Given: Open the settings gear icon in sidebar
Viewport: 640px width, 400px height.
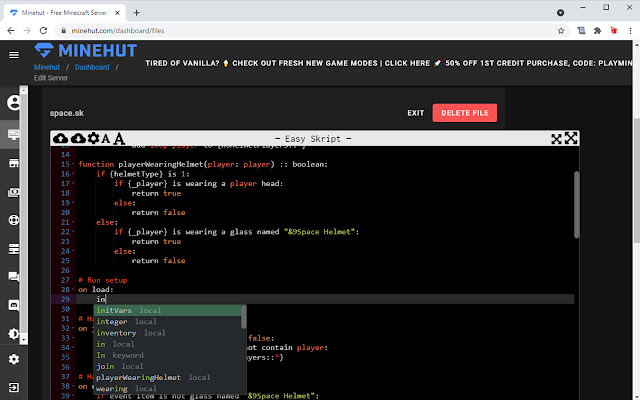Looking at the screenshot, I should click(14, 359).
